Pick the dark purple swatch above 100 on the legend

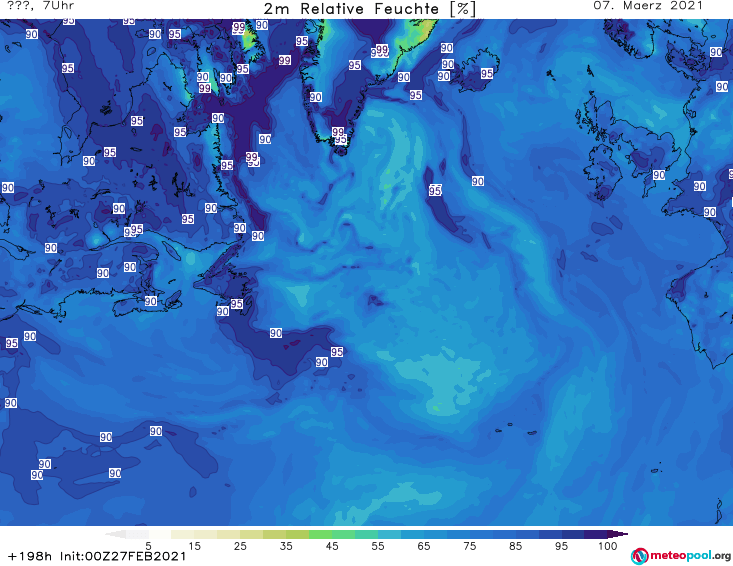(596, 534)
